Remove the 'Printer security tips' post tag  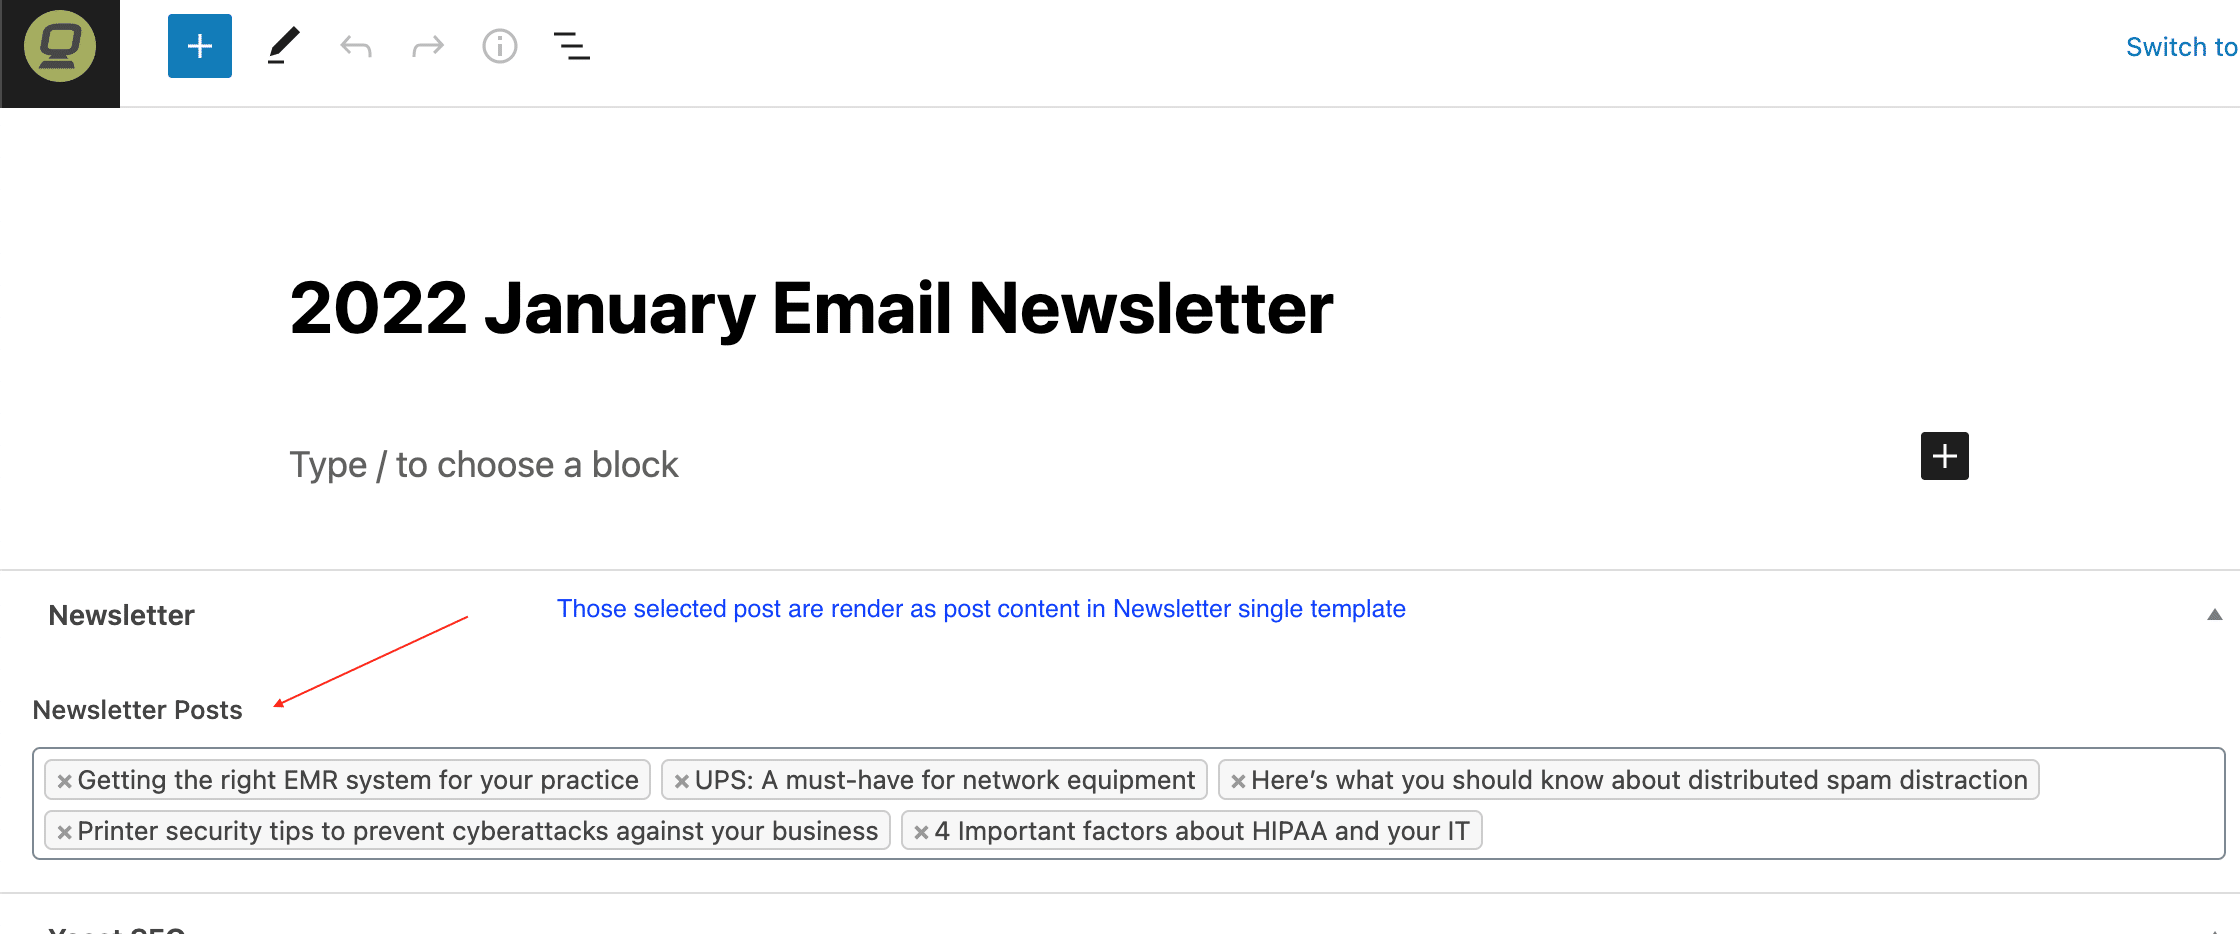[64, 832]
